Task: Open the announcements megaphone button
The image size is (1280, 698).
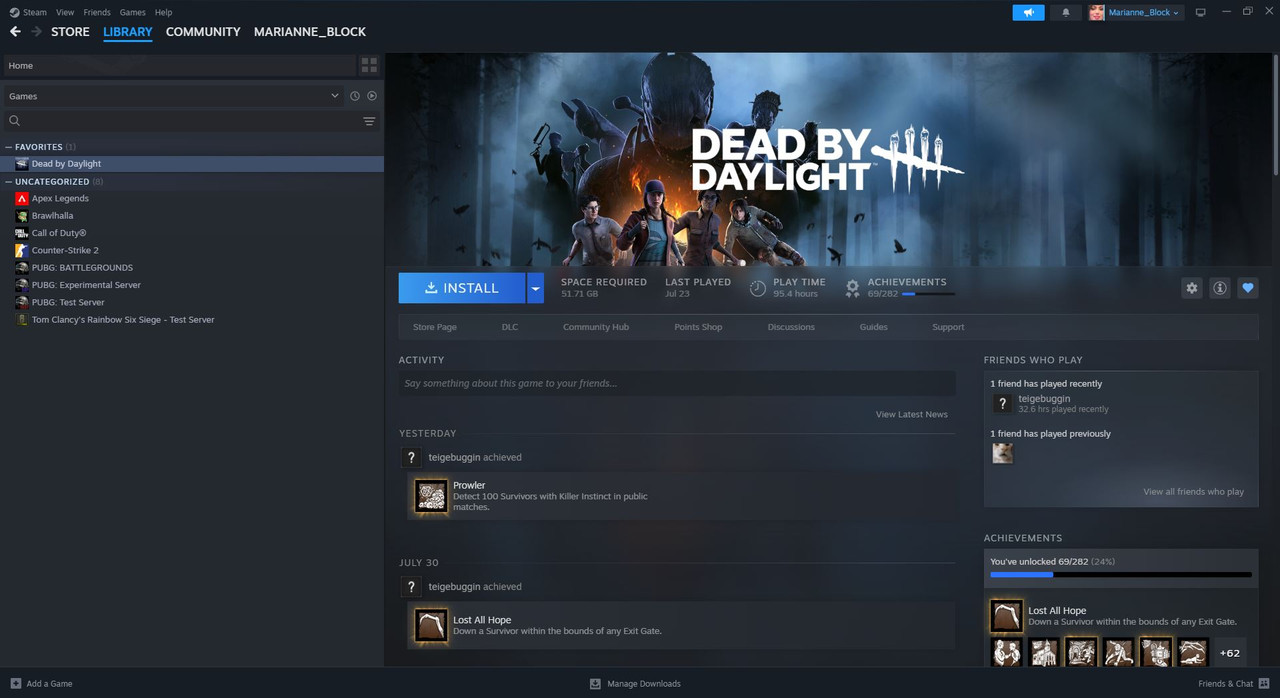Action: click(x=1028, y=12)
